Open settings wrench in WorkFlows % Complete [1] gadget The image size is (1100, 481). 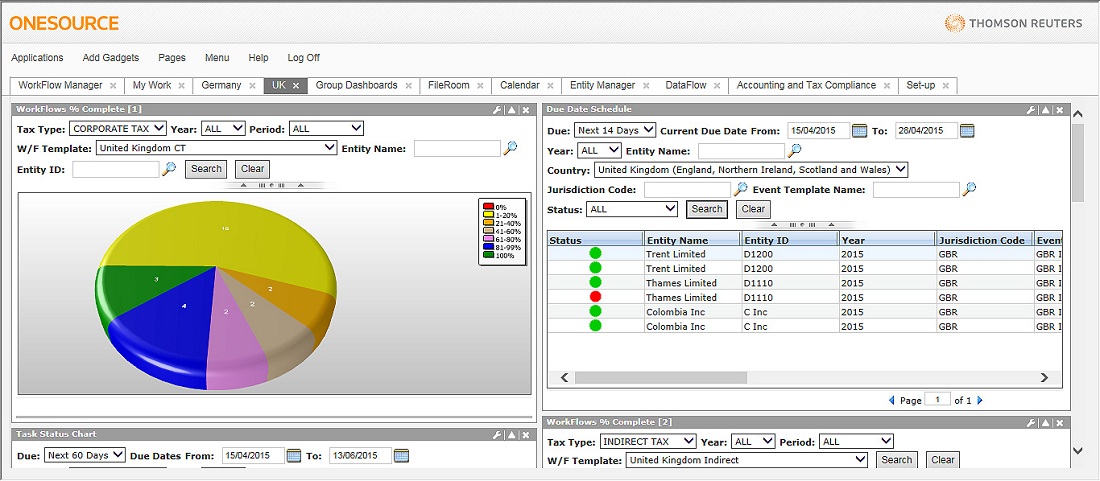pos(497,110)
